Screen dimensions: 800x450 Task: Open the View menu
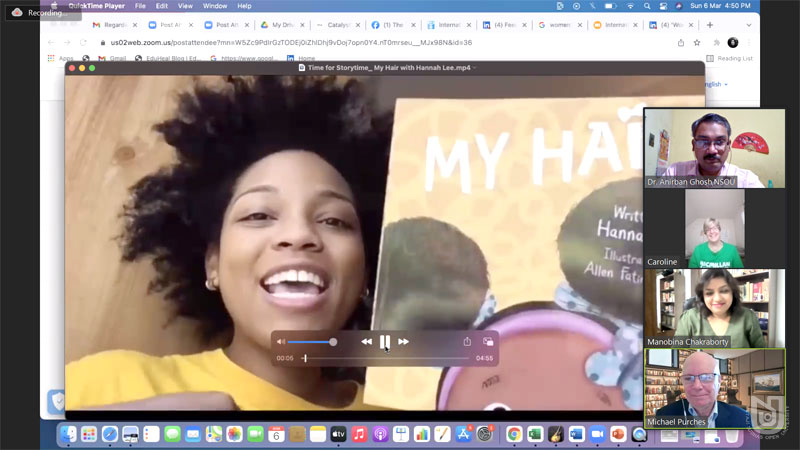click(185, 6)
